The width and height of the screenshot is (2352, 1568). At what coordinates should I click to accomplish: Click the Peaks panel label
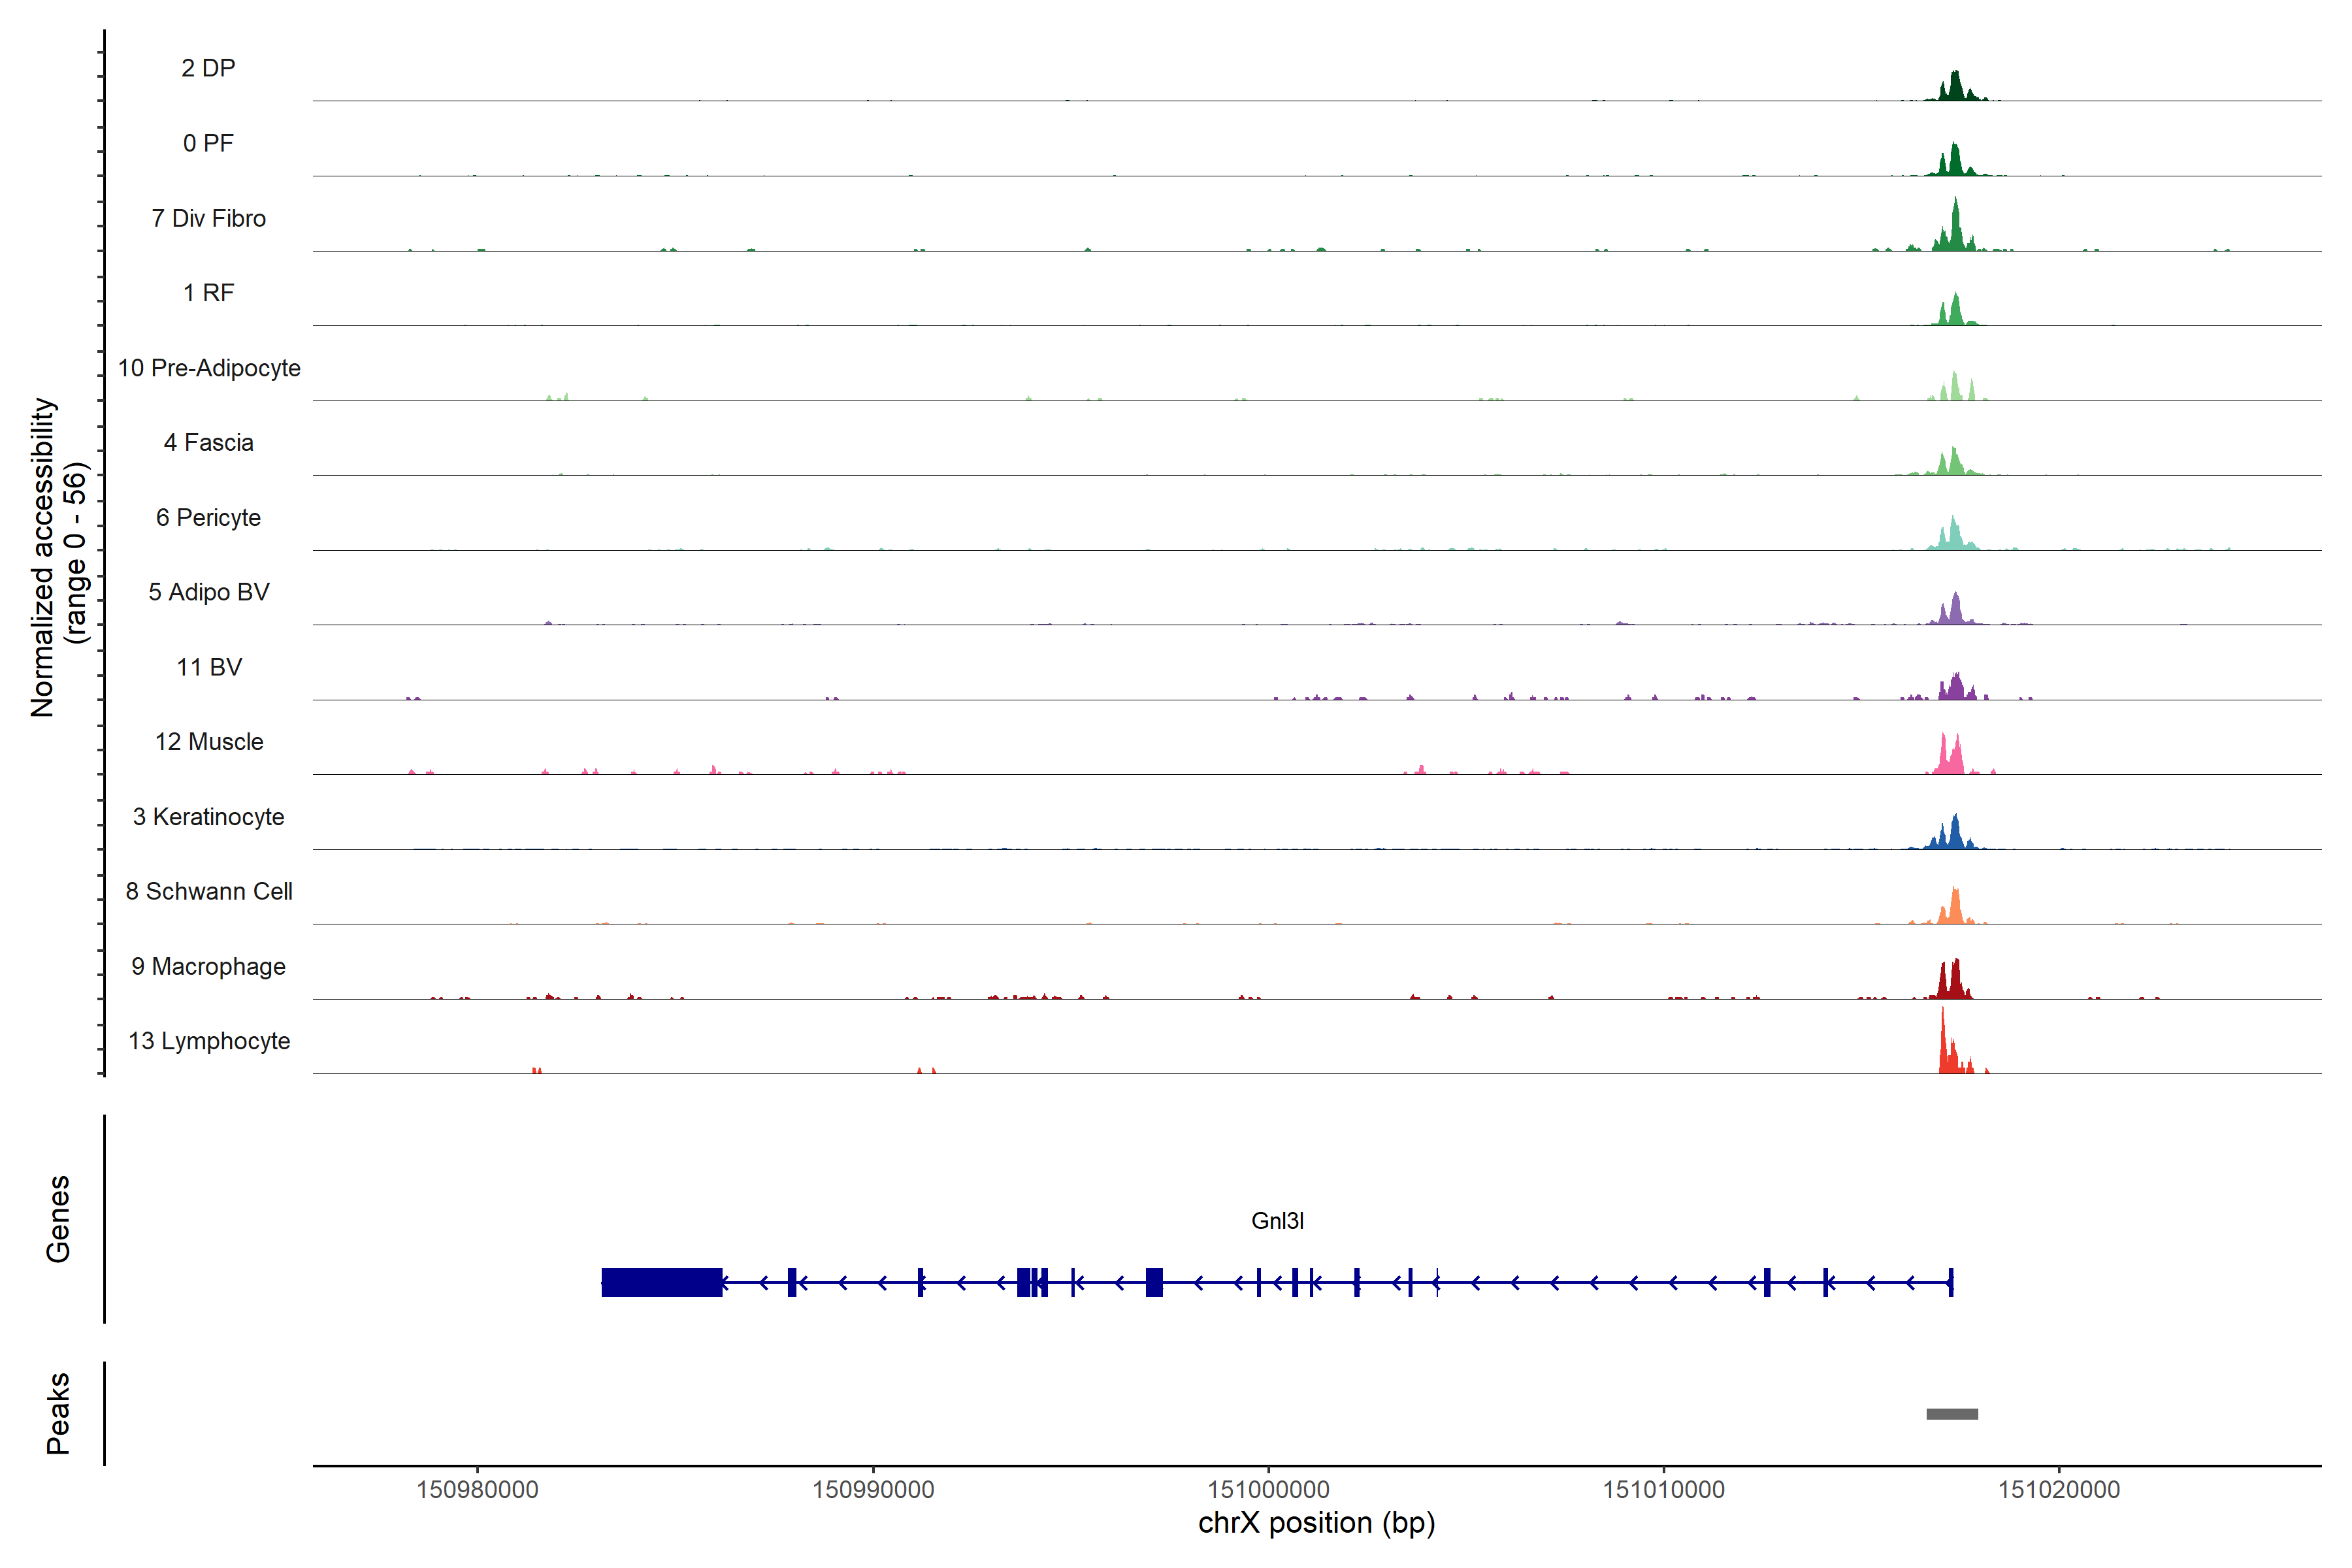pos(58,1413)
